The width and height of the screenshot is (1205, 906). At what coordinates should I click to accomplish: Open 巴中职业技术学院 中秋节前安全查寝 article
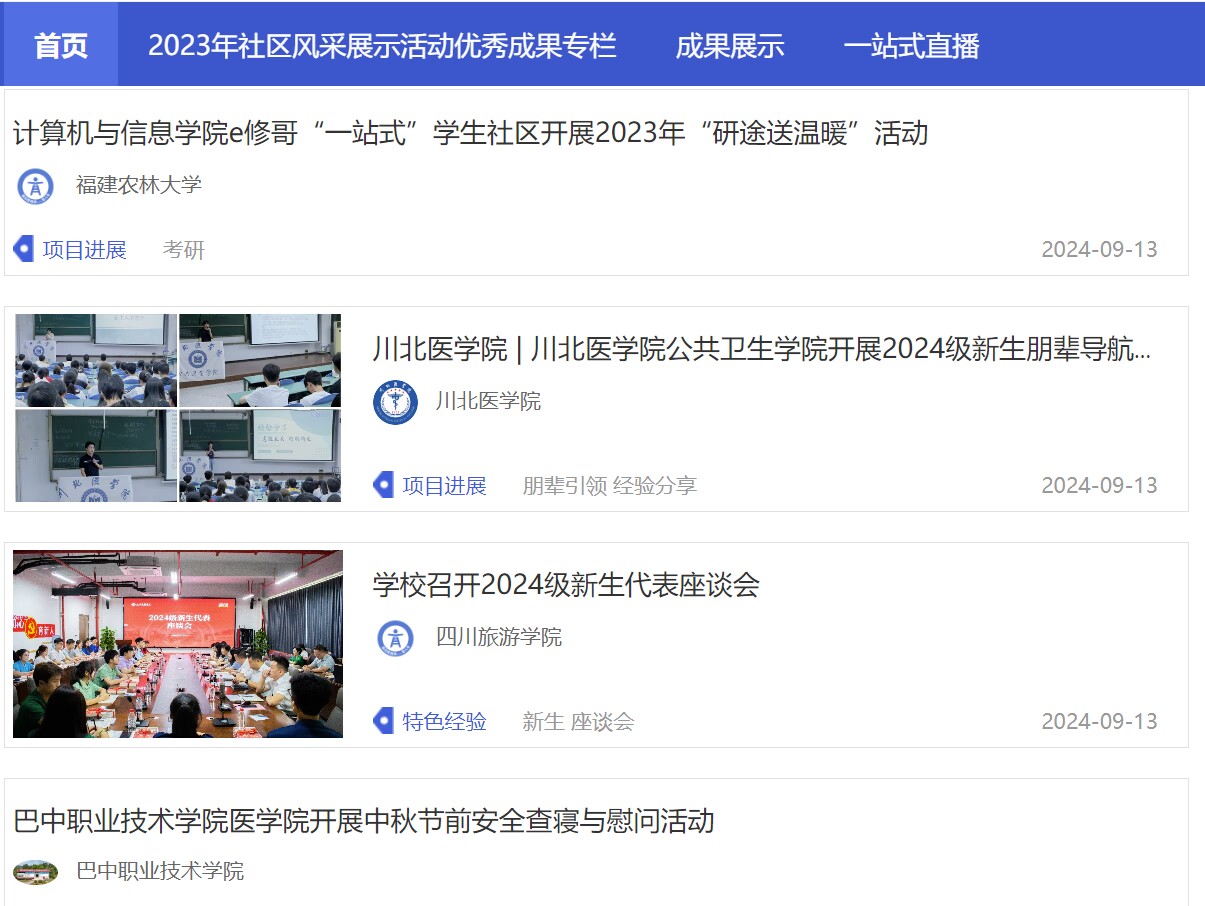(x=364, y=821)
